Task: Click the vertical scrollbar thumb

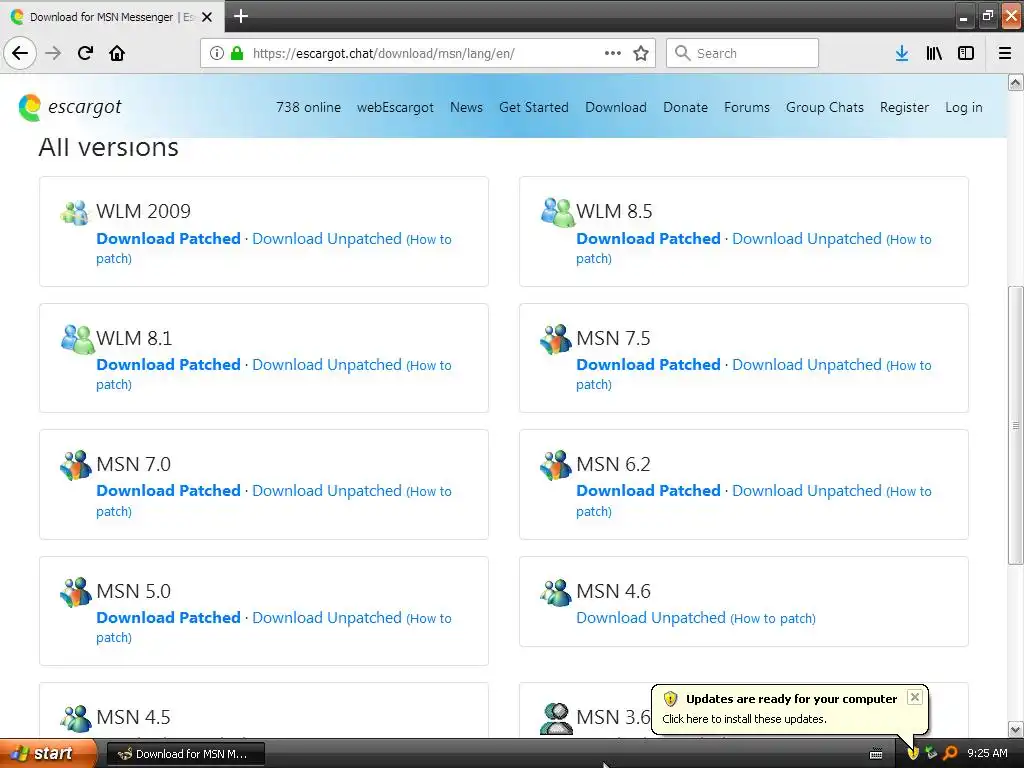Action: (1015, 425)
